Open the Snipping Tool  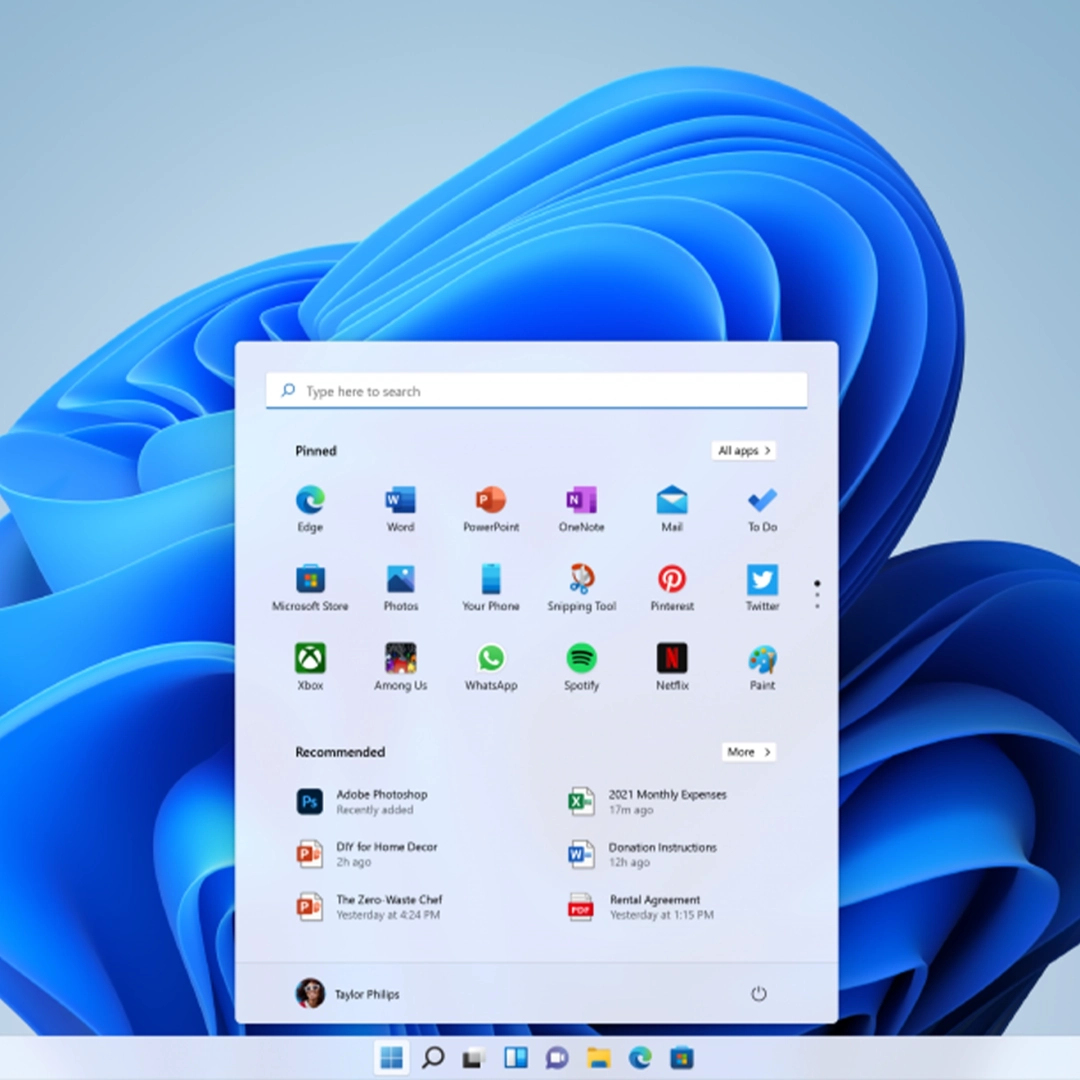[581, 588]
